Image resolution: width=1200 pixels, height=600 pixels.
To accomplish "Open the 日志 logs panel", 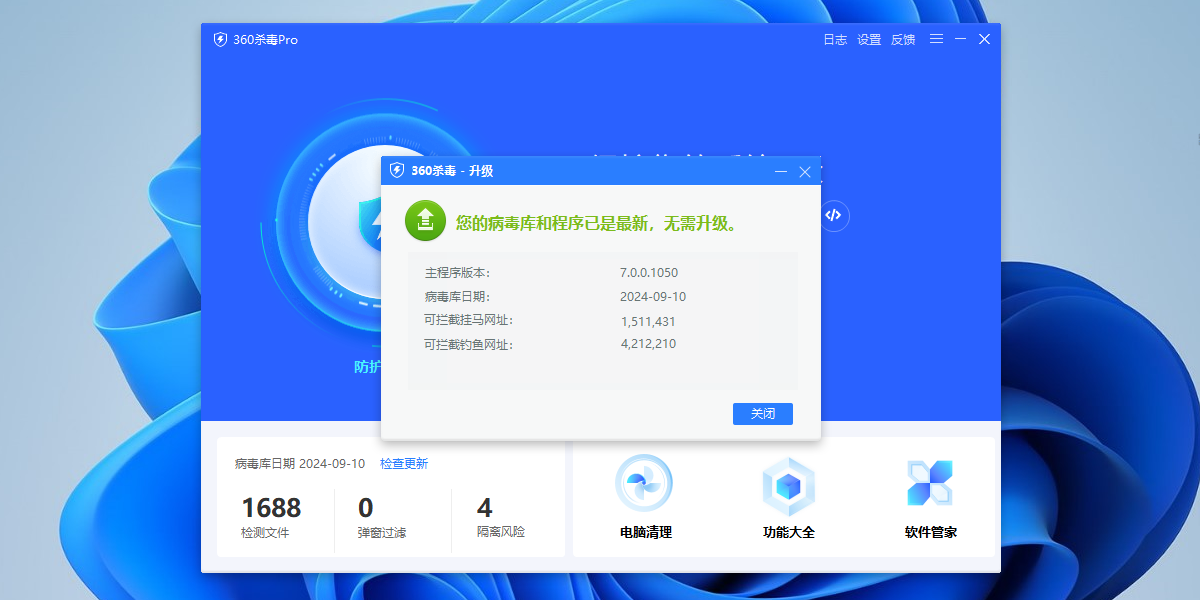I will tap(835, 39).
